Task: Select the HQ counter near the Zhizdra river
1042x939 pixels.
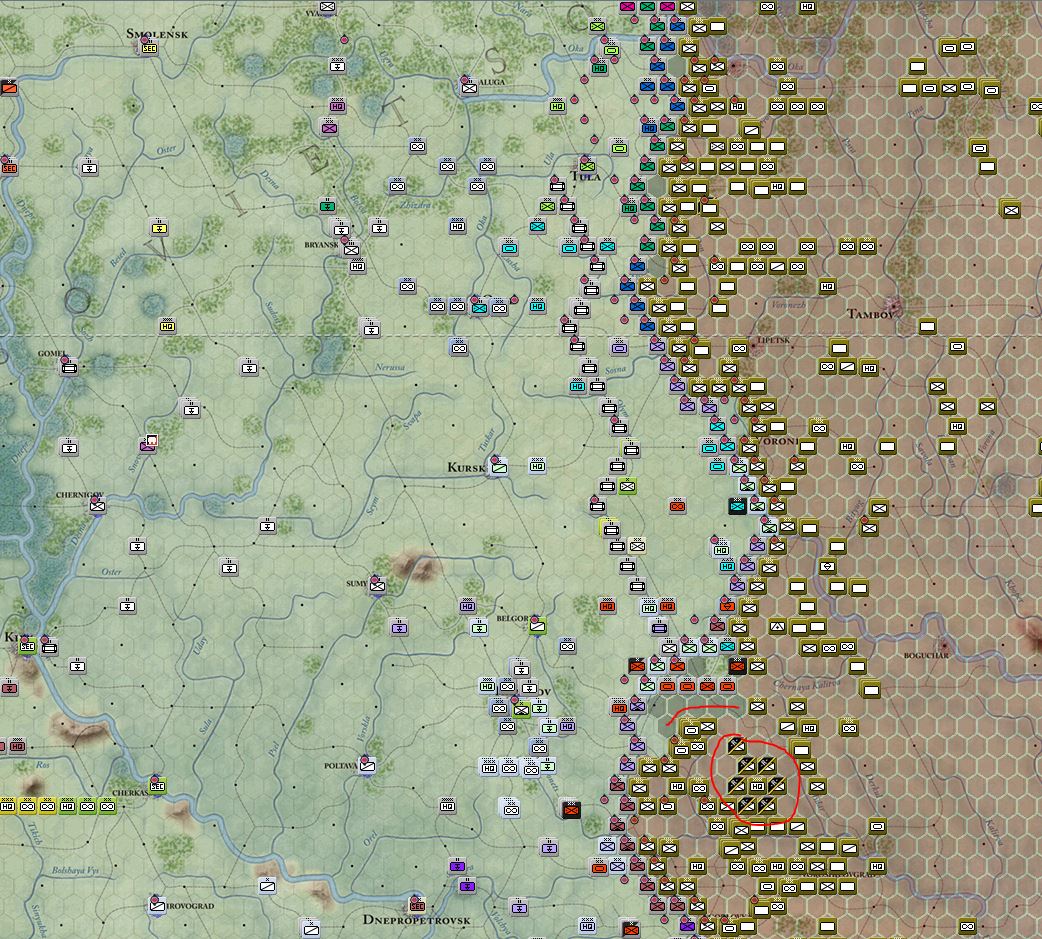Action: (457, 226)
